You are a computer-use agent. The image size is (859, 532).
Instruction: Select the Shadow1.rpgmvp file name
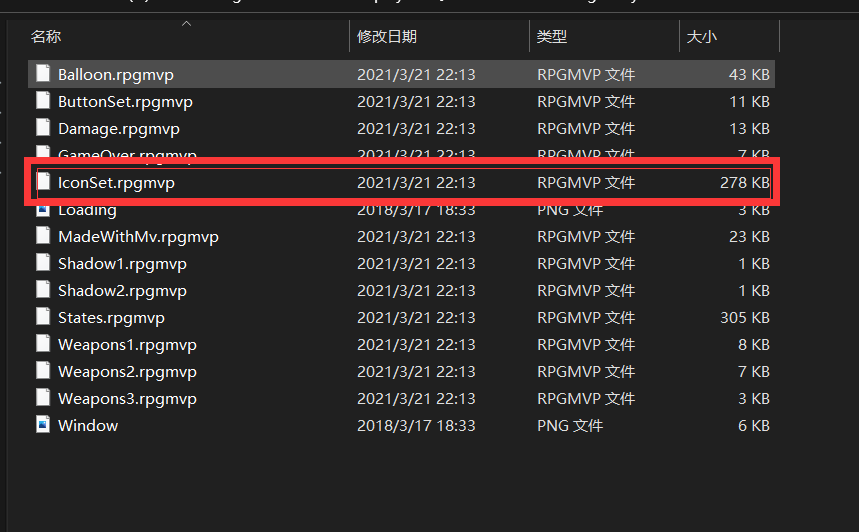[x=122, y=264]
